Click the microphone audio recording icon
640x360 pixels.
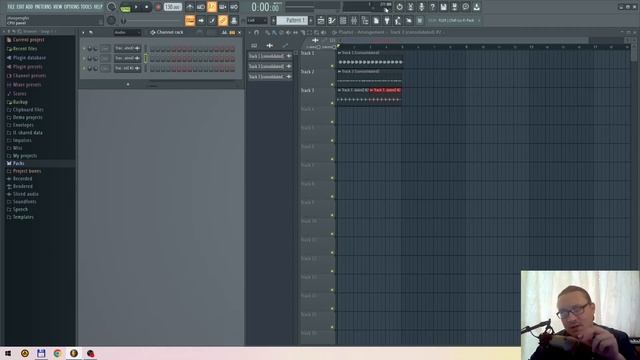click(x=422, y=7)
